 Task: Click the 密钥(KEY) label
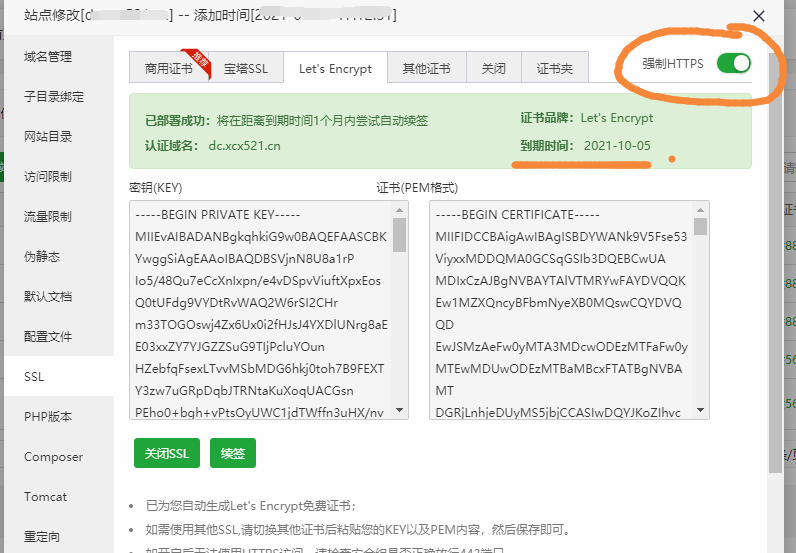[155, 188]
